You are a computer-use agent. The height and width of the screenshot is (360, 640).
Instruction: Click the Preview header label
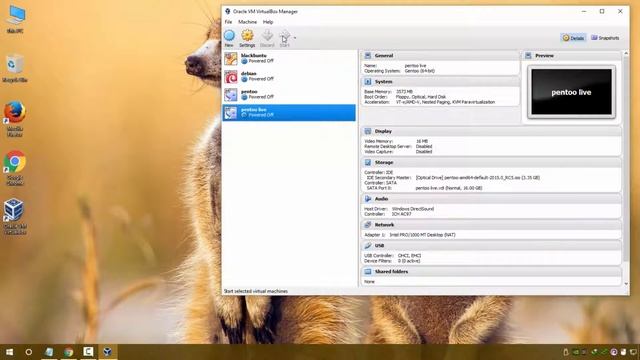(x=544, y=56)
